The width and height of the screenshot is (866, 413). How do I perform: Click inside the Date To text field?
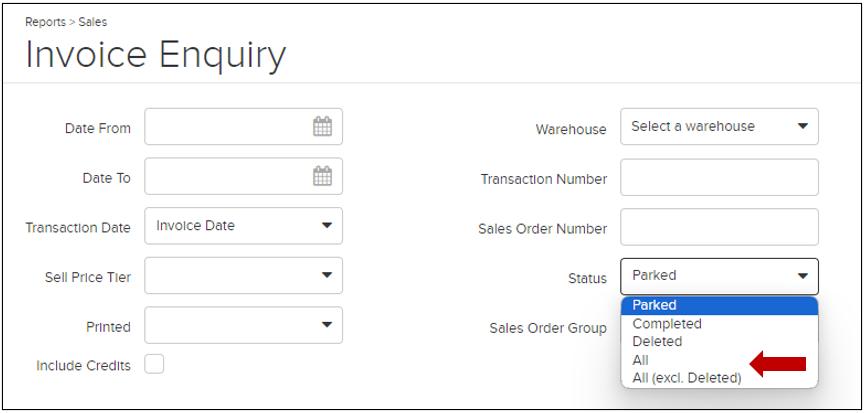(x=229, y=176)
